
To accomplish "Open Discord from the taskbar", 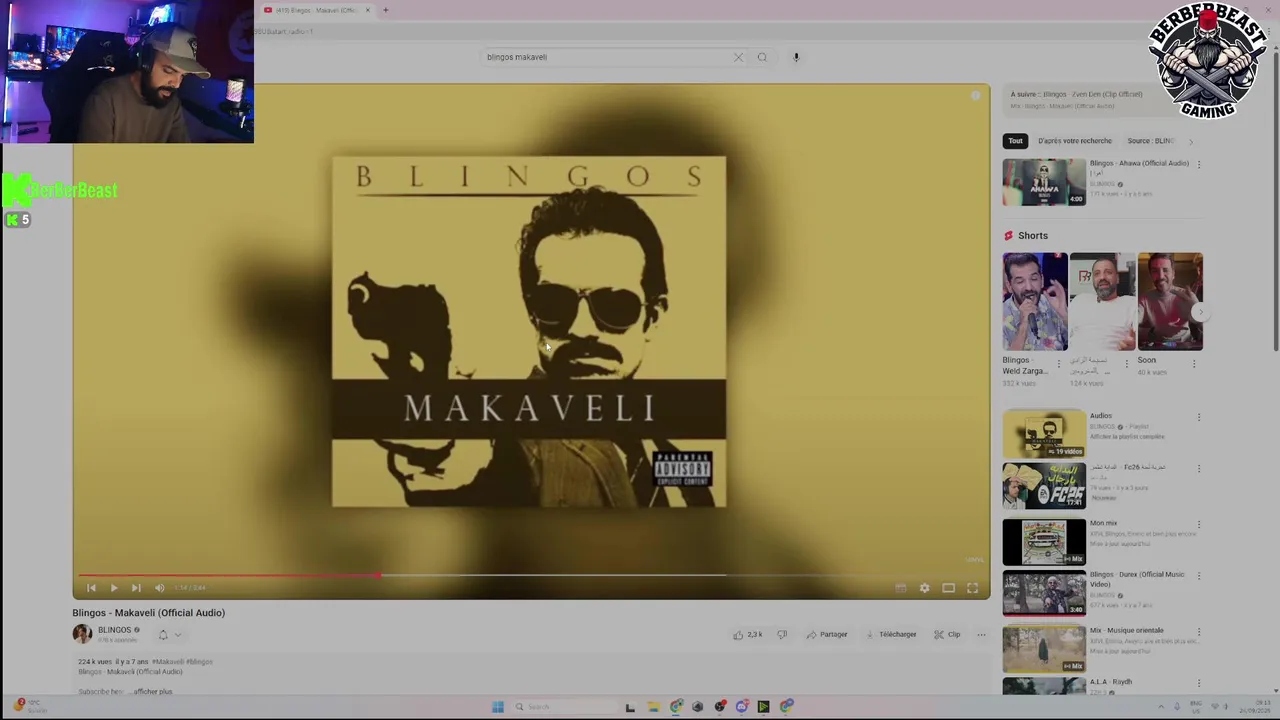I will 742,707.
